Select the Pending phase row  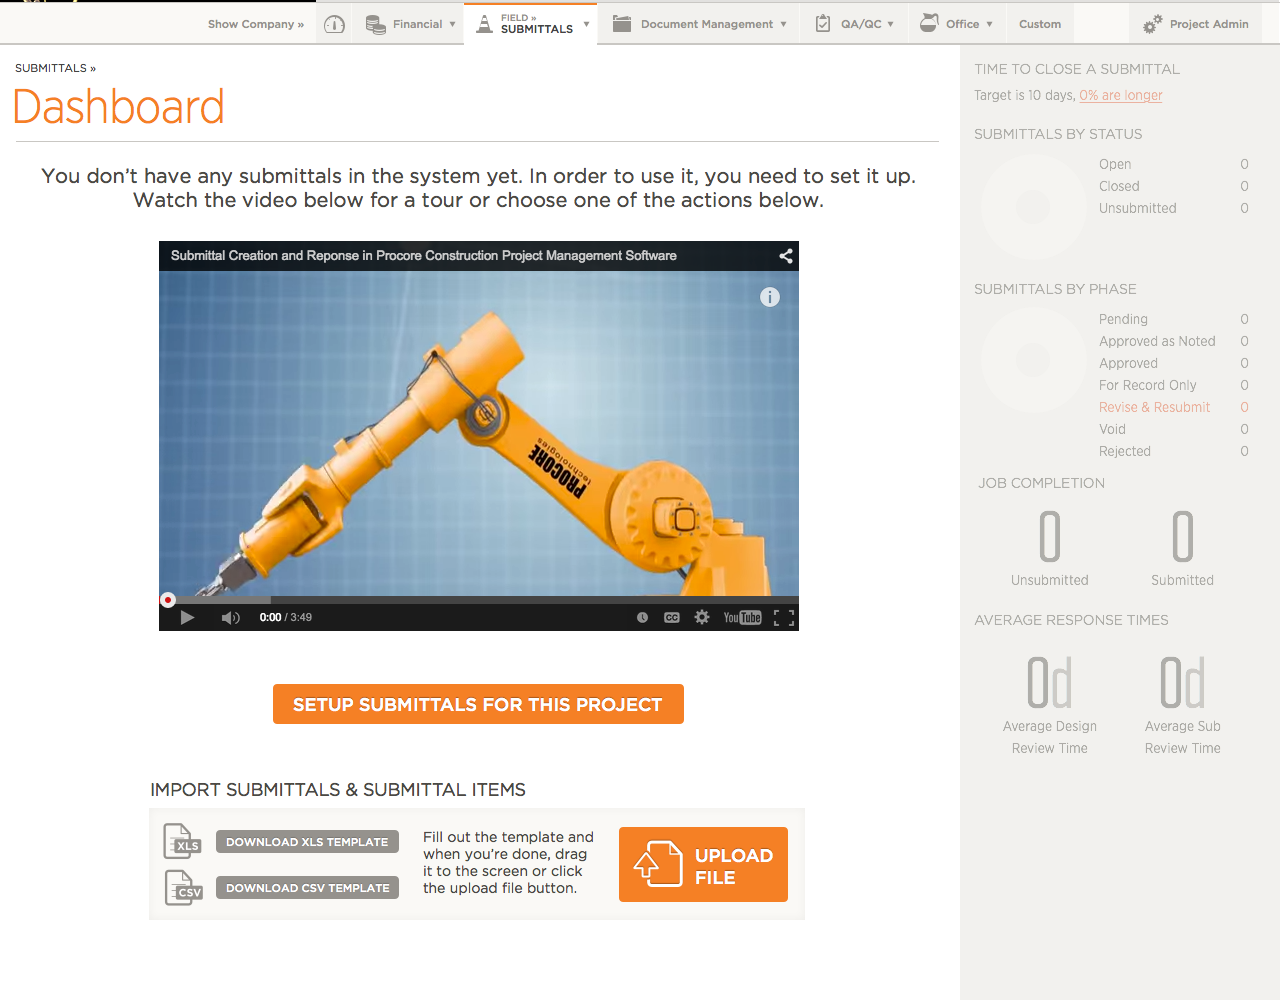[1173, 319]
